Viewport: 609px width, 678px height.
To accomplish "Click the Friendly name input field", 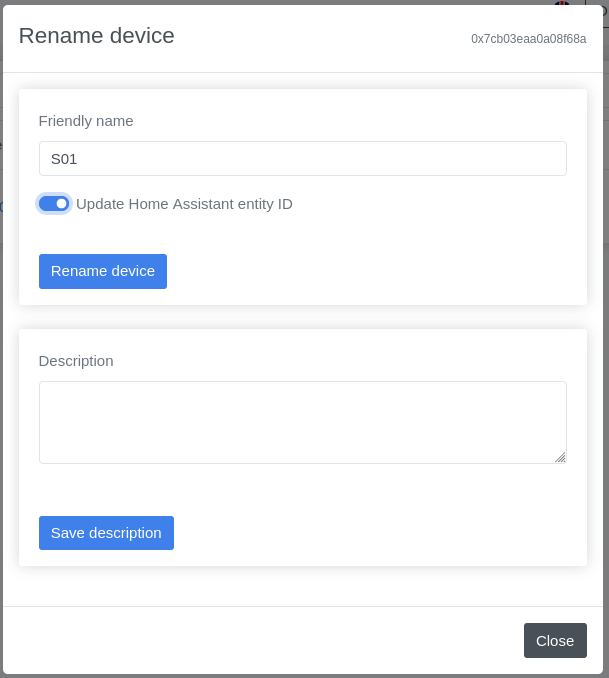I will tap(303, 158).
